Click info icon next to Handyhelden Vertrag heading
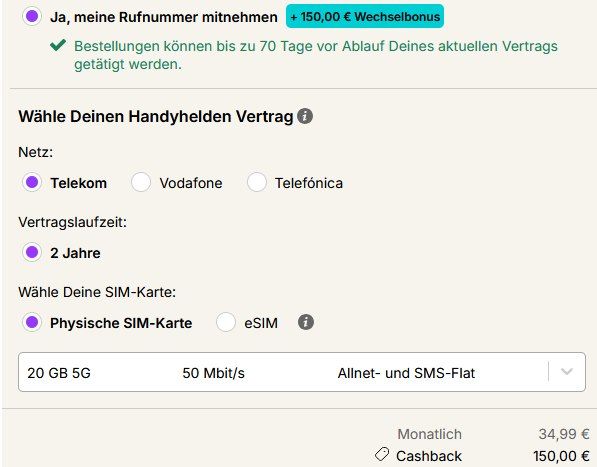This screenshot has width=597, height=467. pyautogui.click(x=305, y=116)
